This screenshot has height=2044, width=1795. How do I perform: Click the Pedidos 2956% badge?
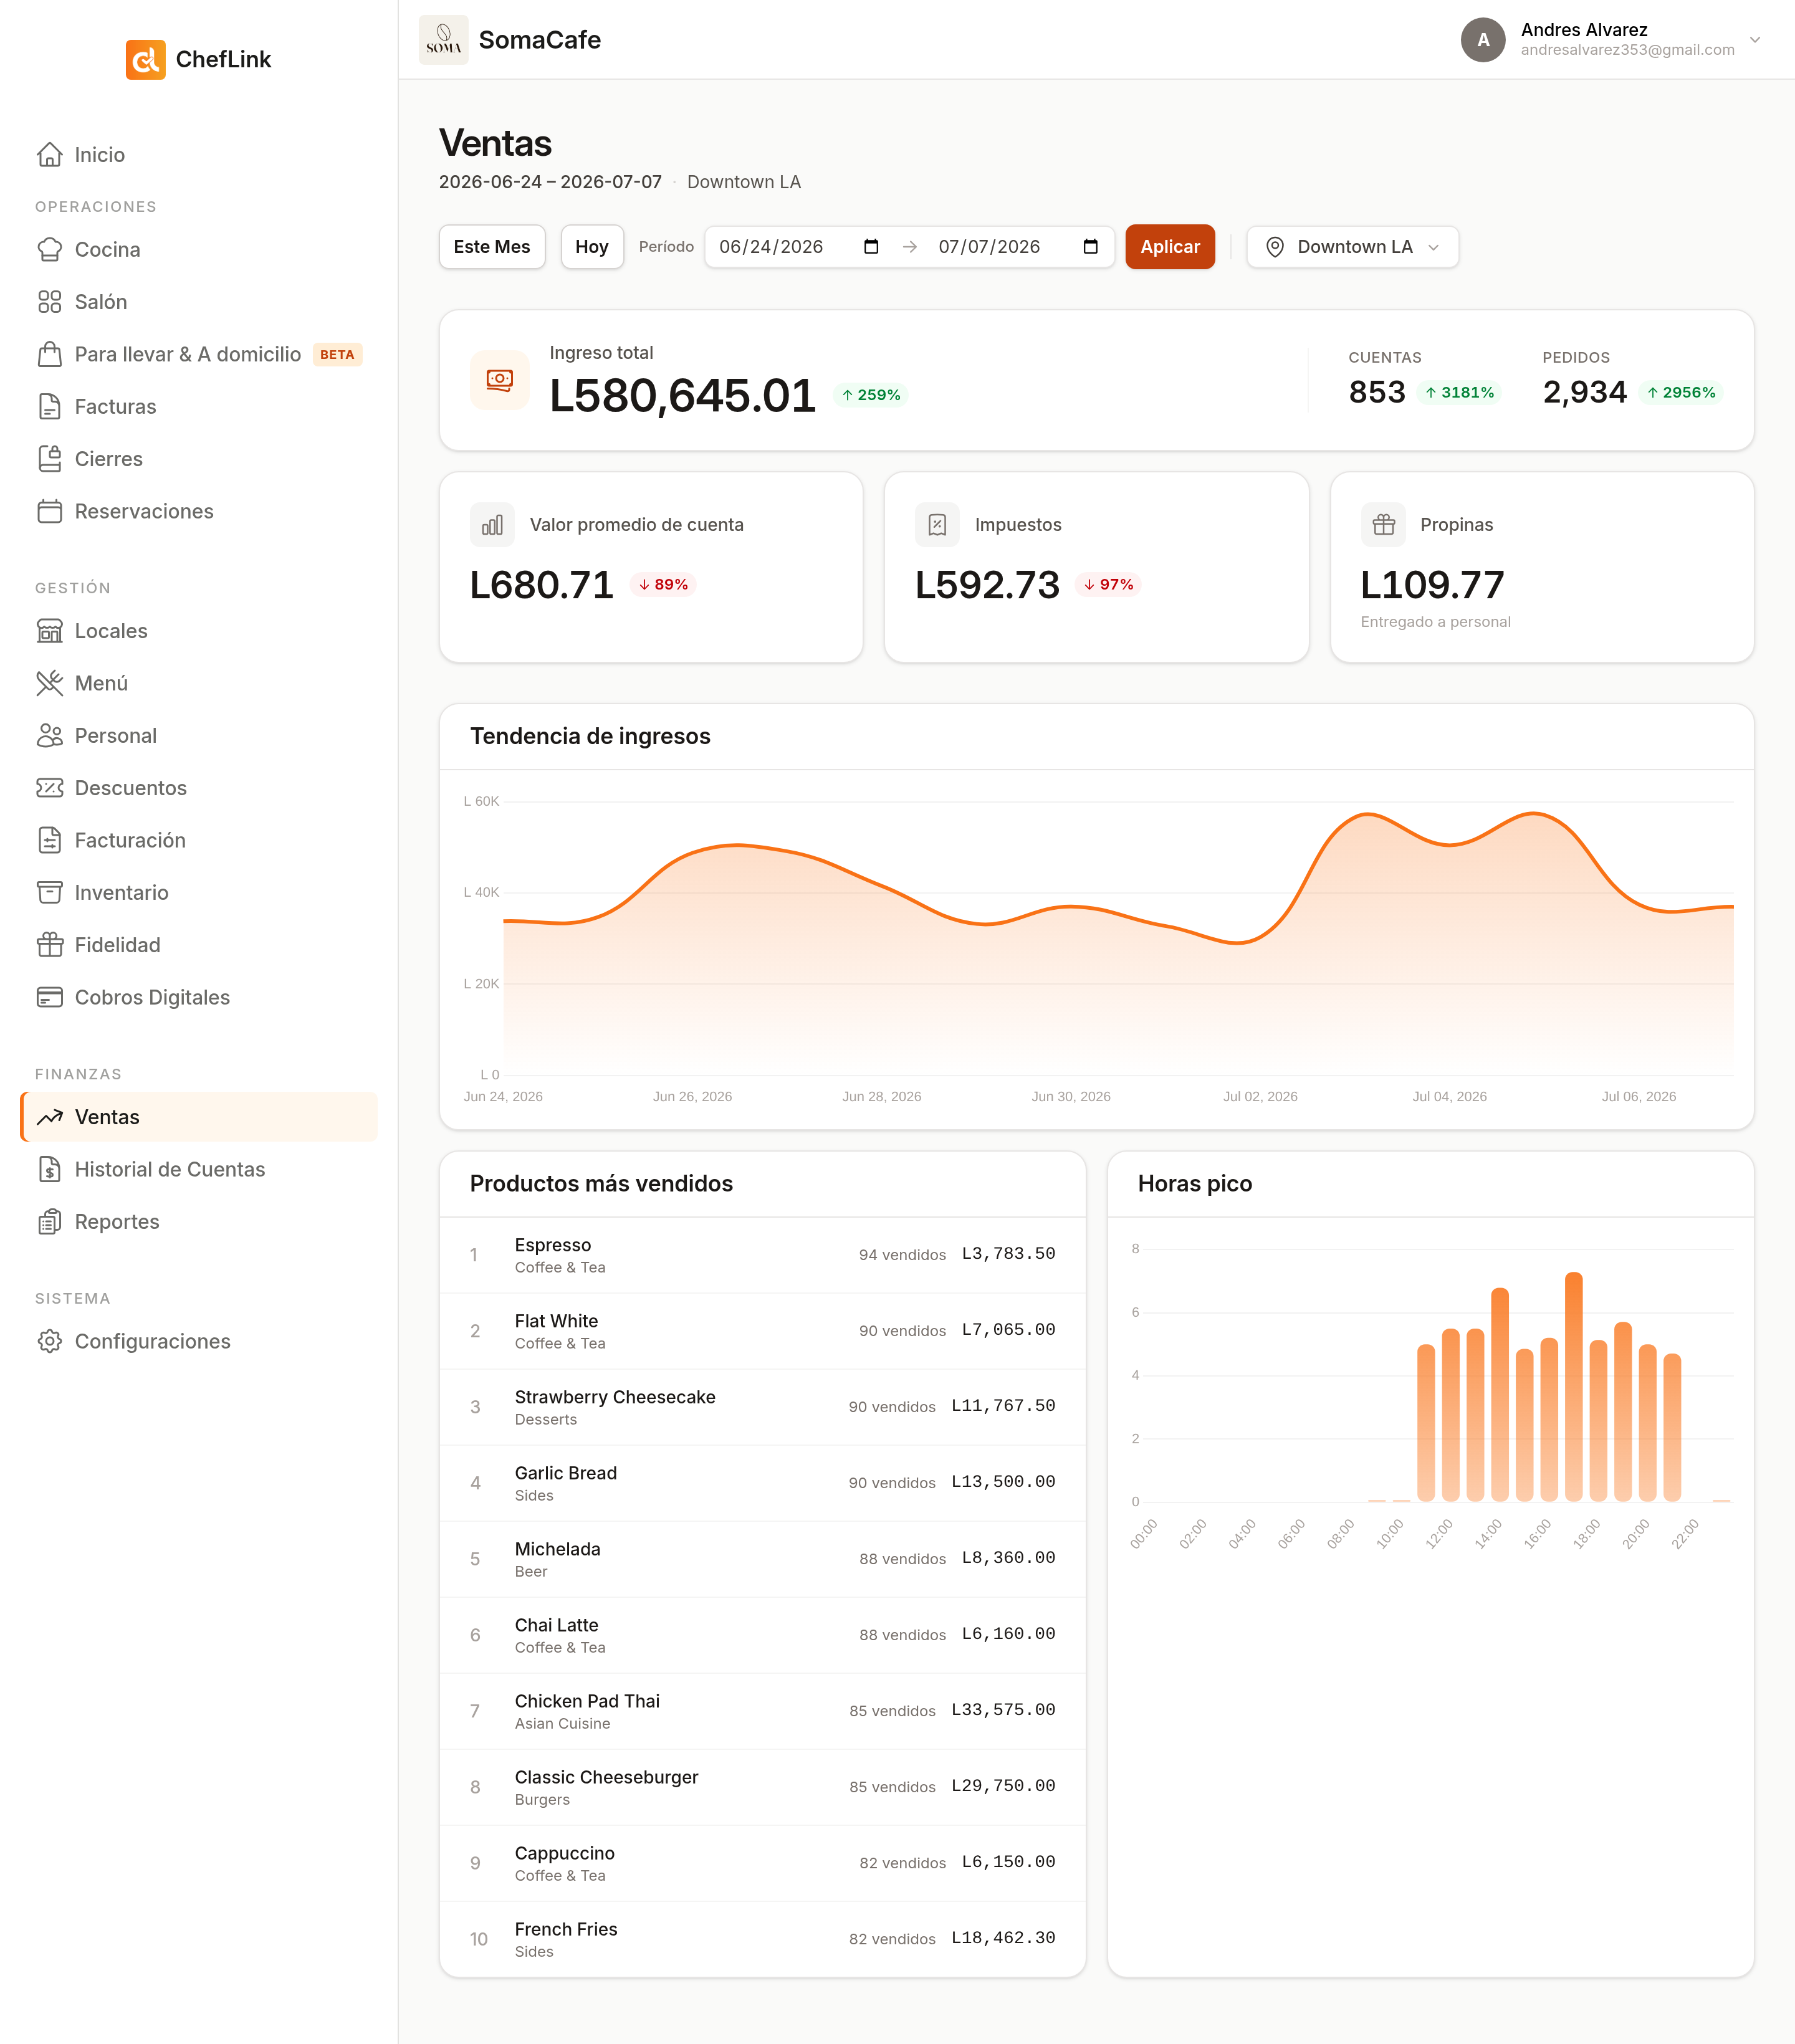(1681, 392)
